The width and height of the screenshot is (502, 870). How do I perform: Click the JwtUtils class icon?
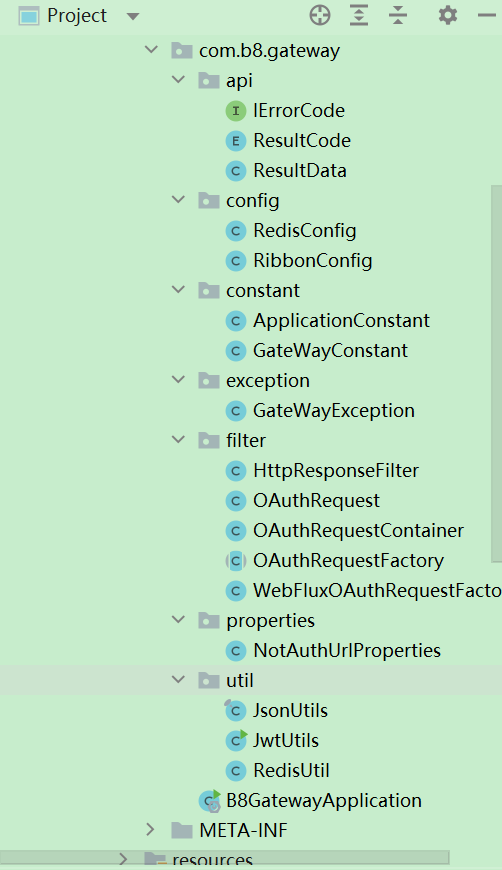click(x=236, y=741)
